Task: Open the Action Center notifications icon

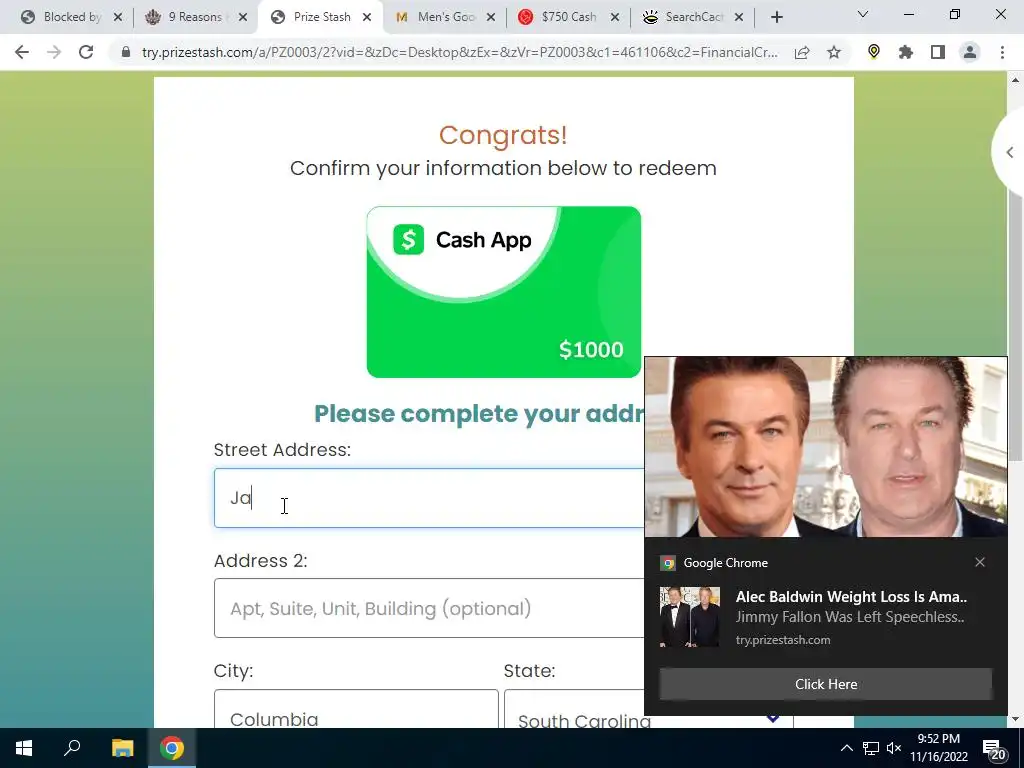Action: click(x=994, y=748)
